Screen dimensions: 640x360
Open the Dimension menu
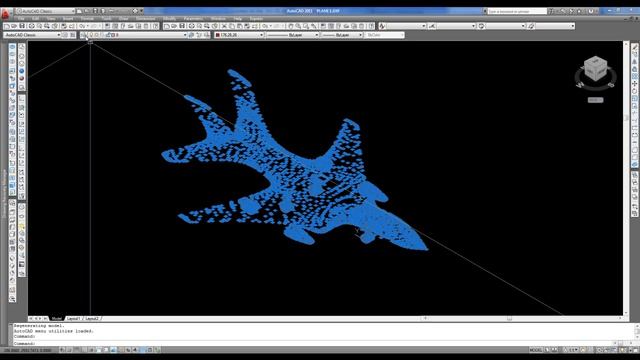click(x=145, y=19)
